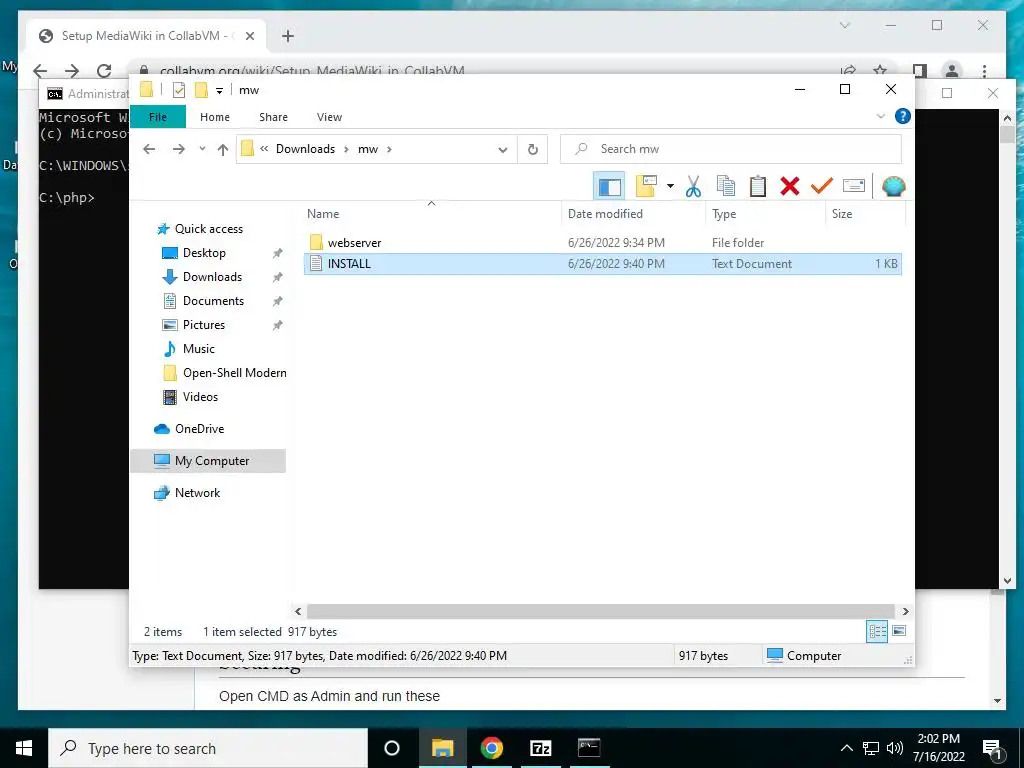The width and height of the screenshot is (1024, 768).
Task: Open the Home ribbon tab
Action: (215, 117)
